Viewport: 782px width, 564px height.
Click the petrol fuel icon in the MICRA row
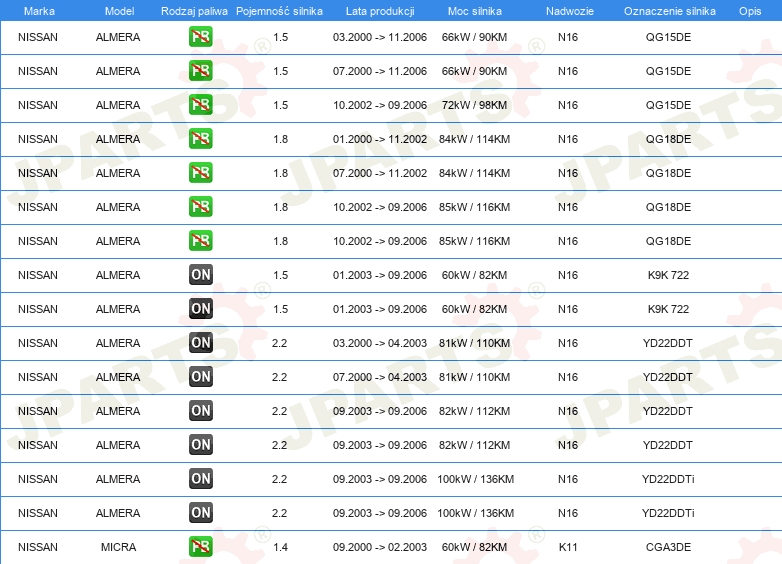point(200,547)
